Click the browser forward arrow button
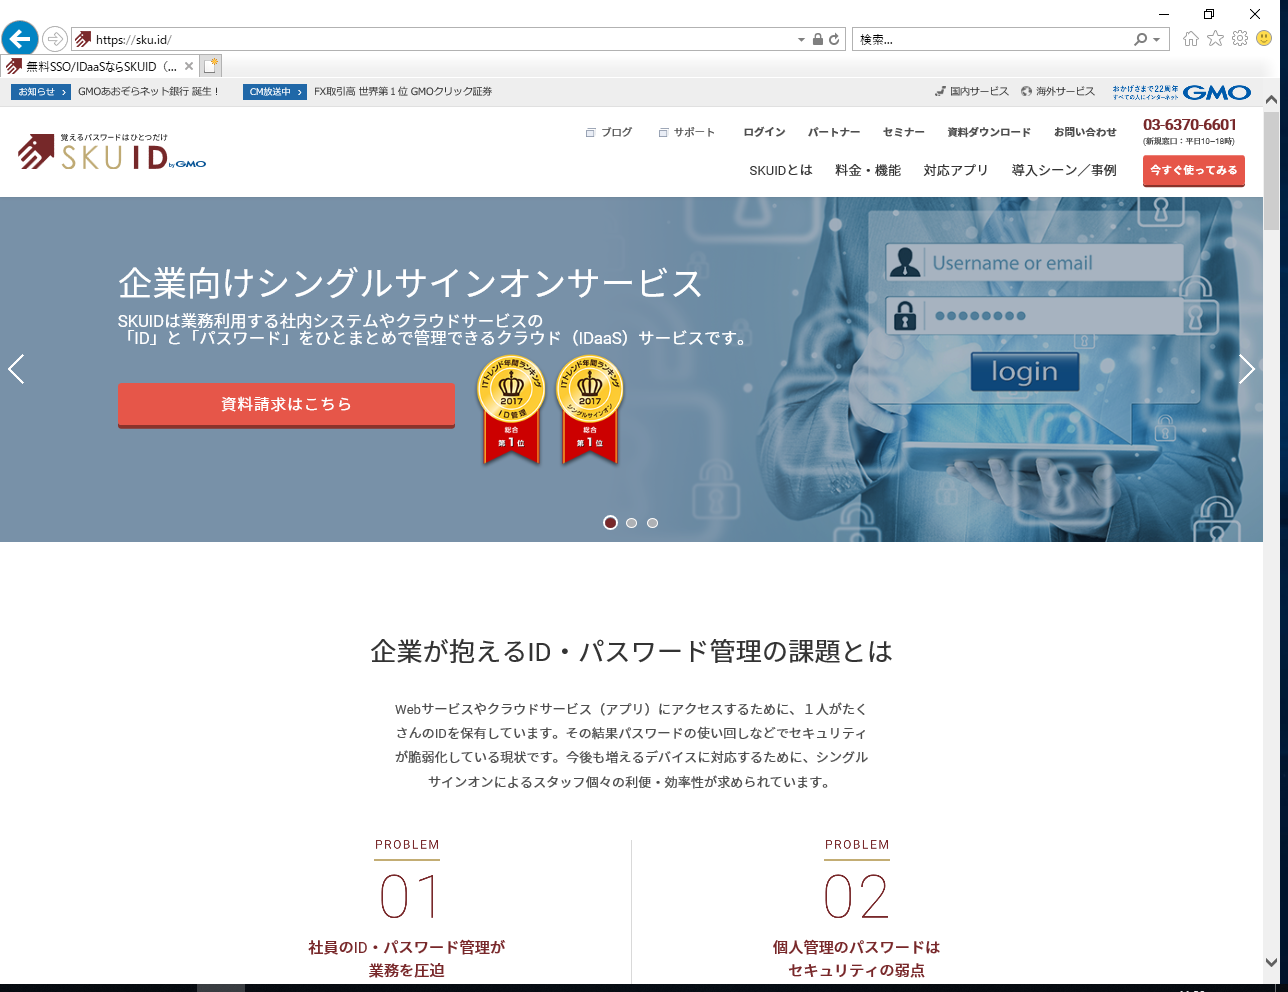This screenshot has height=992, width=1288. 55,39
